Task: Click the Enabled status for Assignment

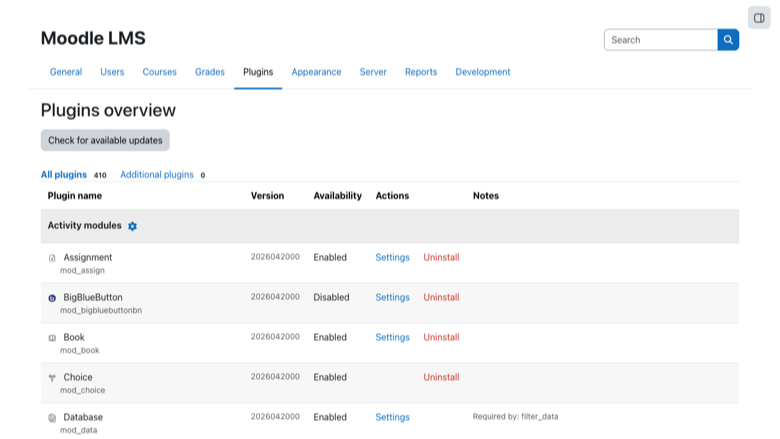Action: [330, 258]
